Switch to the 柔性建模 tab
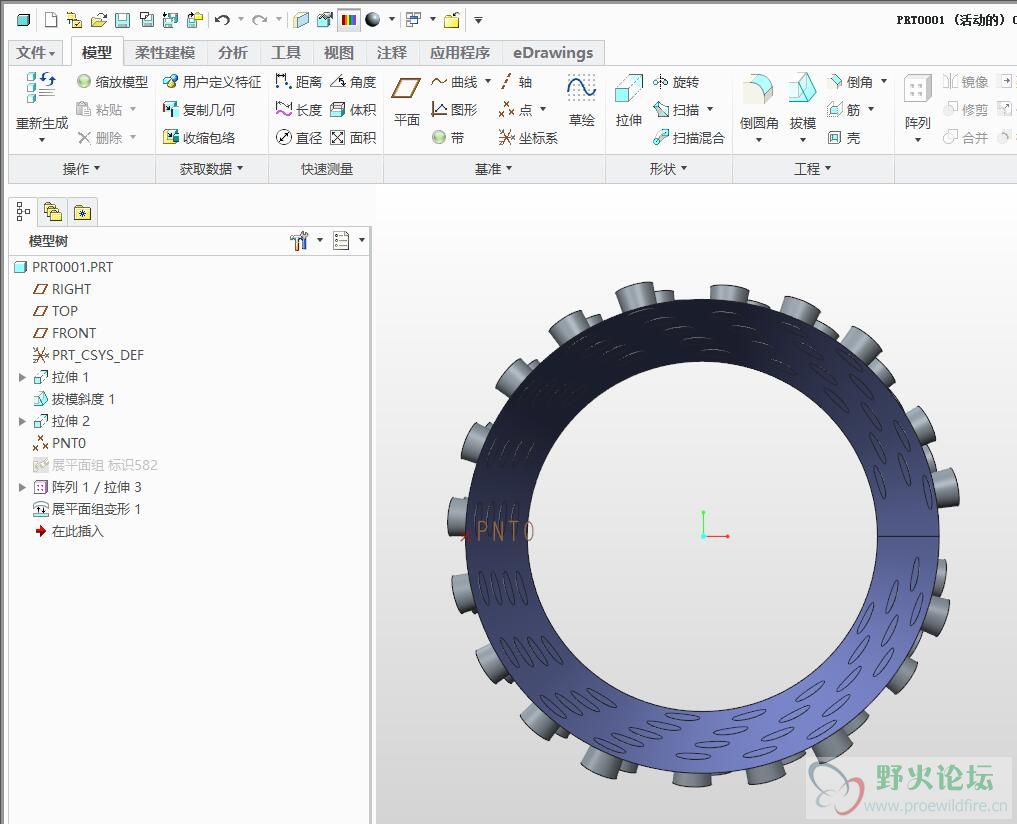This screenshot has width=1017, height=824. click(165, 53)
